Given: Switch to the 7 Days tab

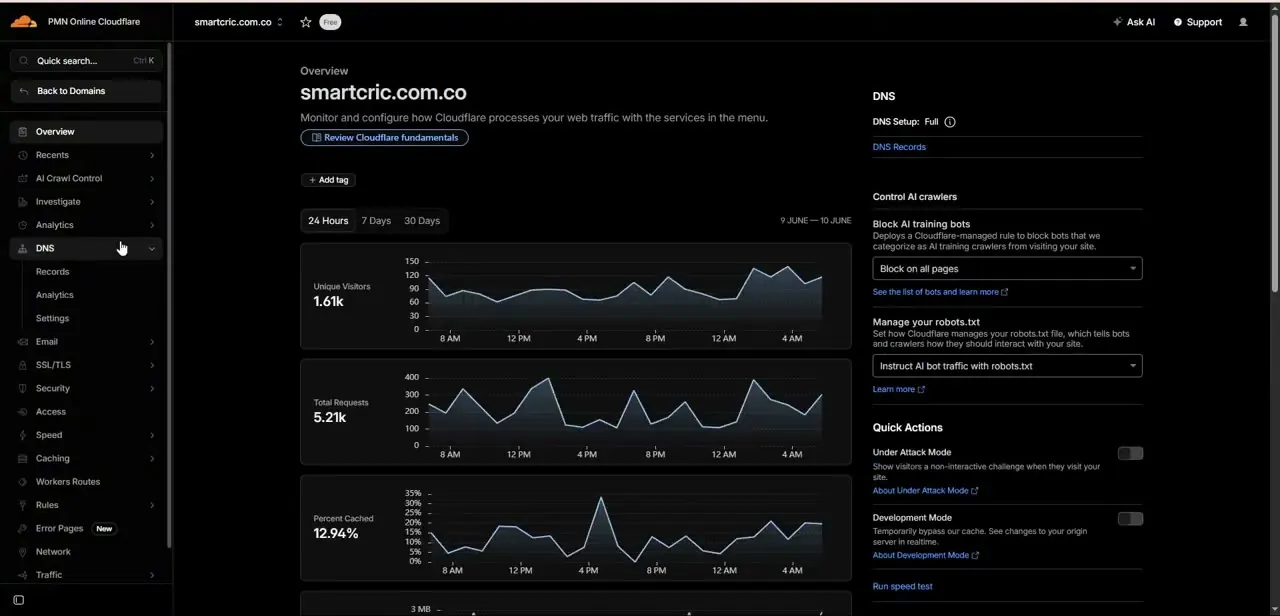Looking at the screenshot, I should point(376,221).
